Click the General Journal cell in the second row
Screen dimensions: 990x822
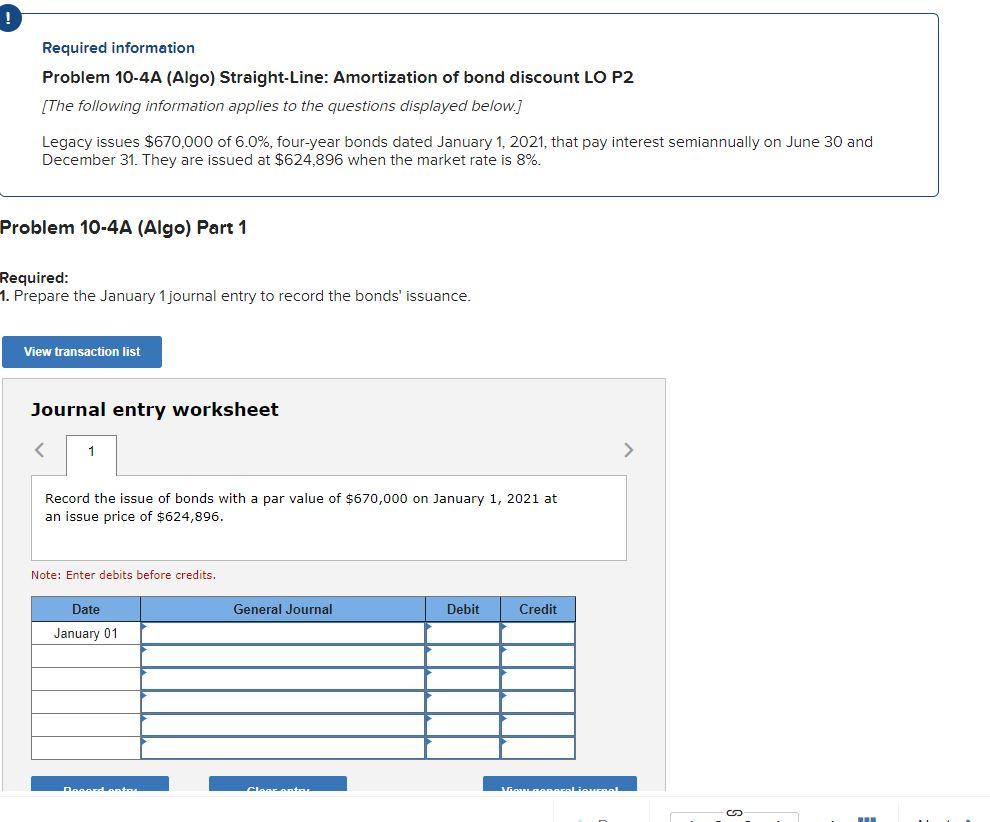[283, 656]
